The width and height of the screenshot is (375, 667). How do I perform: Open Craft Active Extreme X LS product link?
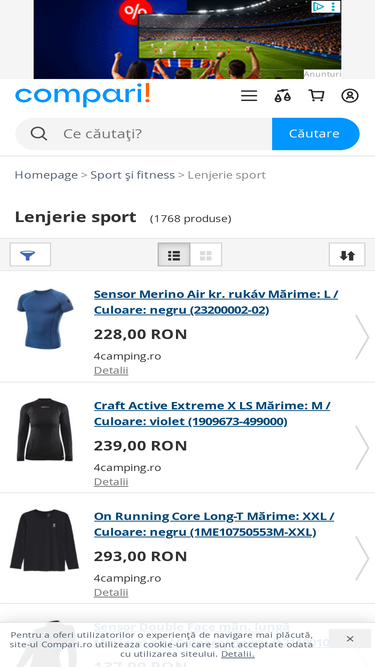(212, 413)
